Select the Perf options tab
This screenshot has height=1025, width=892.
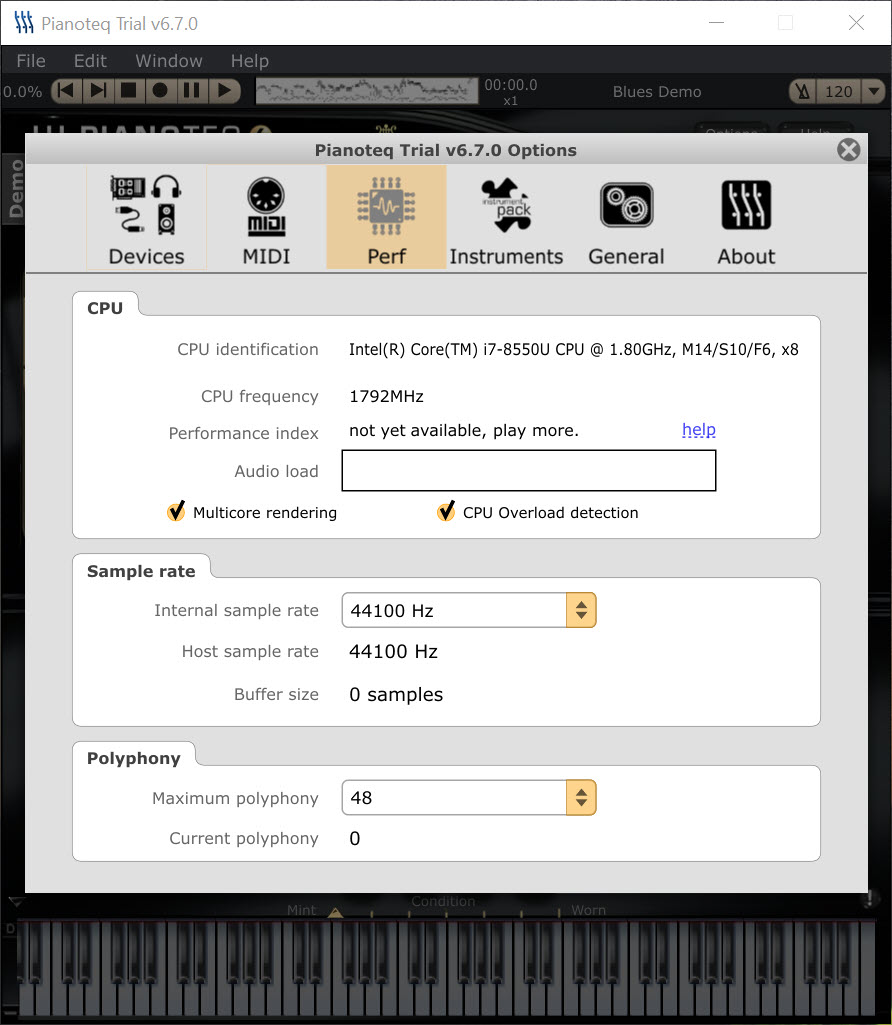tap(386, 218)
